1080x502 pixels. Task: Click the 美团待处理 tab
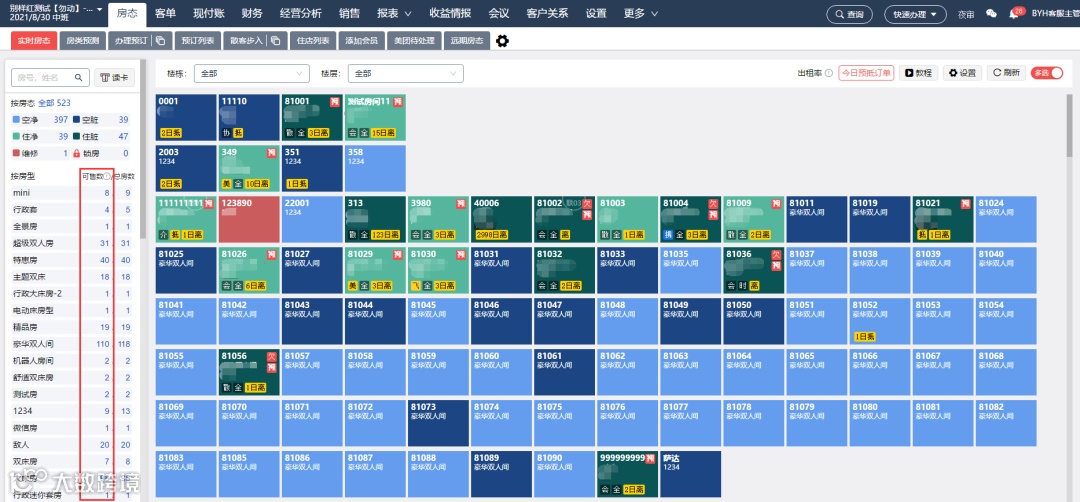pyautogui.click(x=414, y=41)
